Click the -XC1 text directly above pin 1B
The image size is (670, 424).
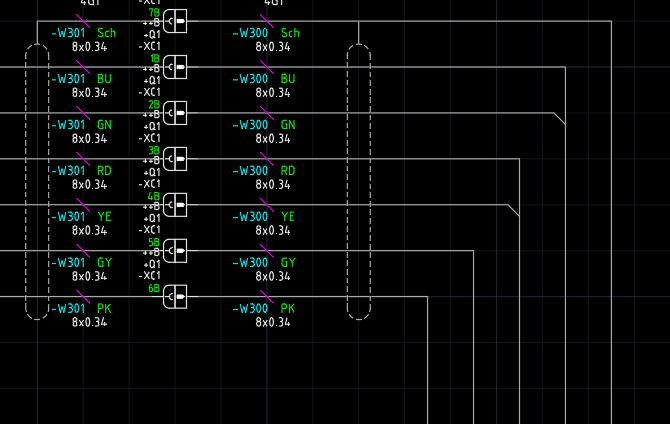coord(150,46)
